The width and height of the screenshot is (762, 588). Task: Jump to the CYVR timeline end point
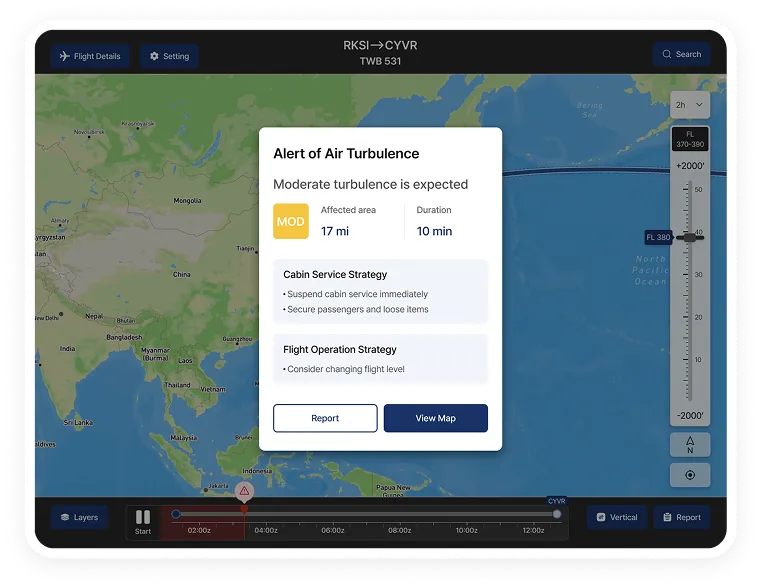click(557, 514)
